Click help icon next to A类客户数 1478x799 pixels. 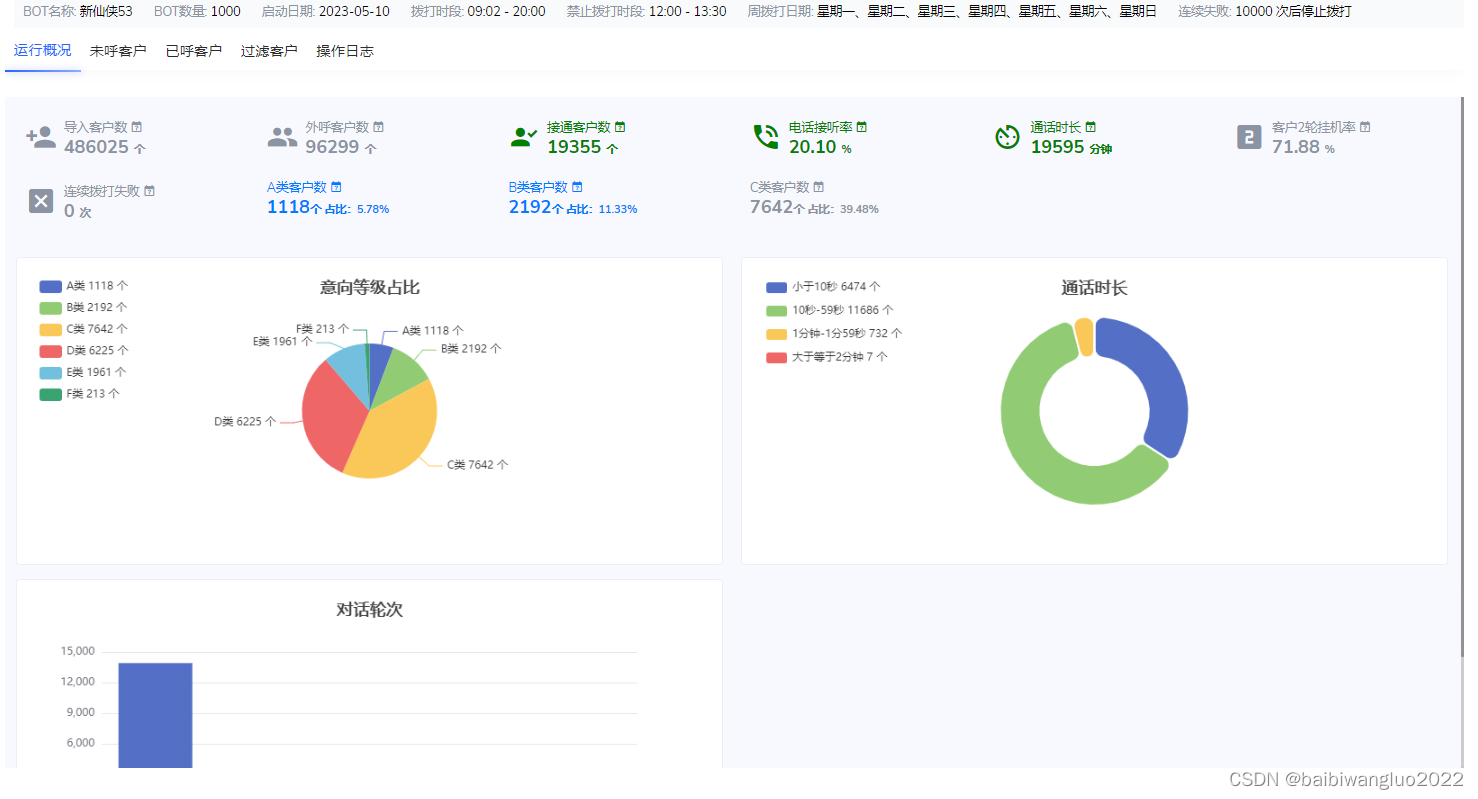(337, 187)
